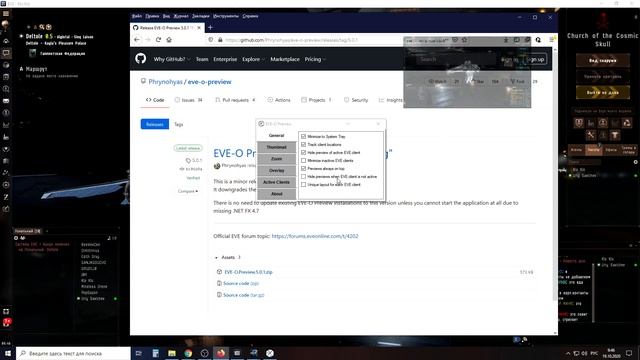Enable Hide previews when EVE client not active

[x=303, y=176]
